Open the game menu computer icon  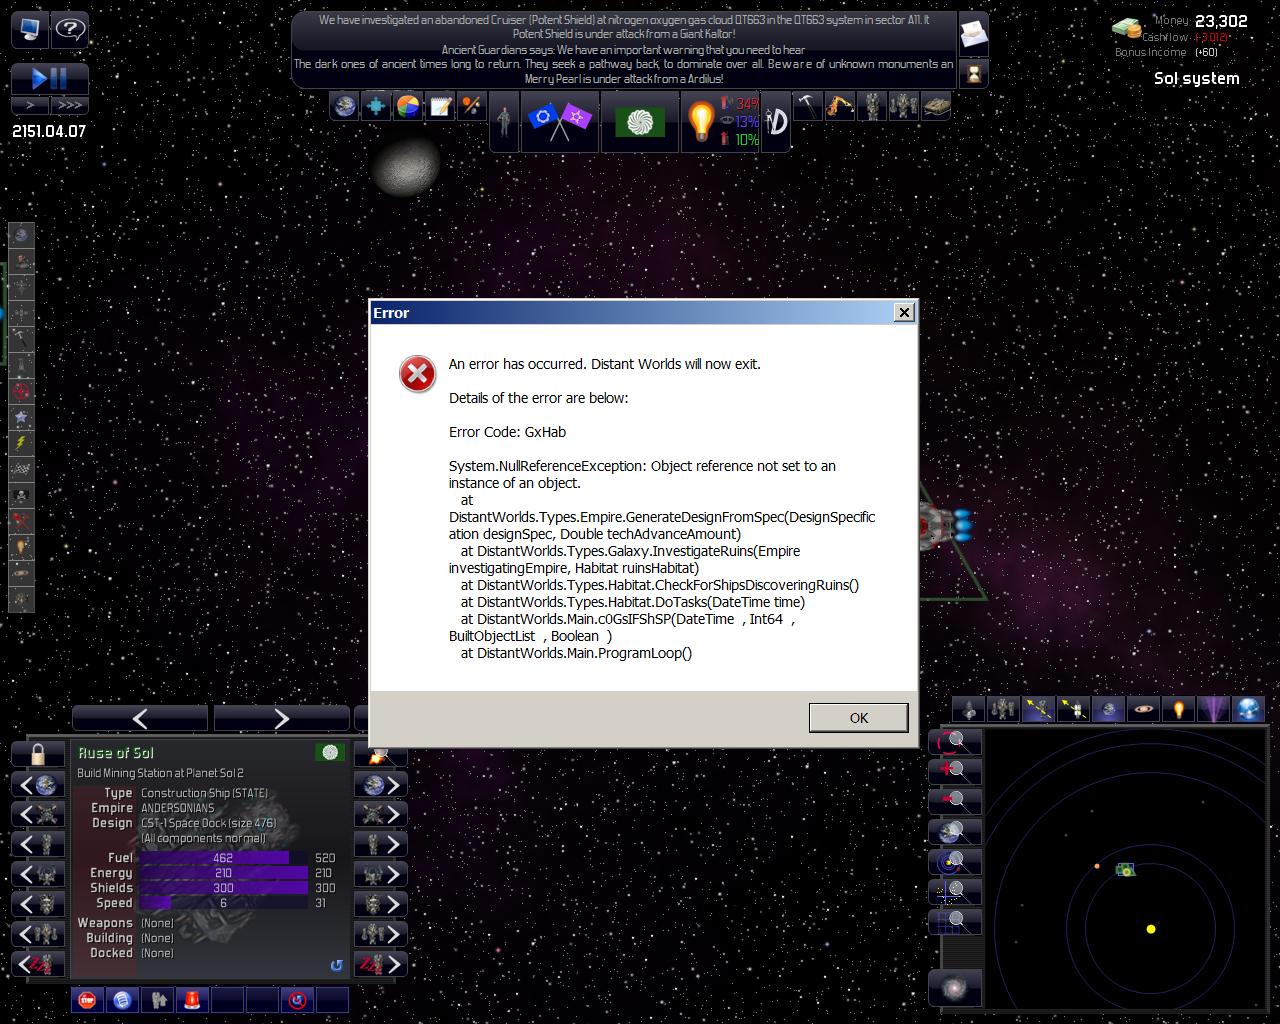click(x=29, y=29)
